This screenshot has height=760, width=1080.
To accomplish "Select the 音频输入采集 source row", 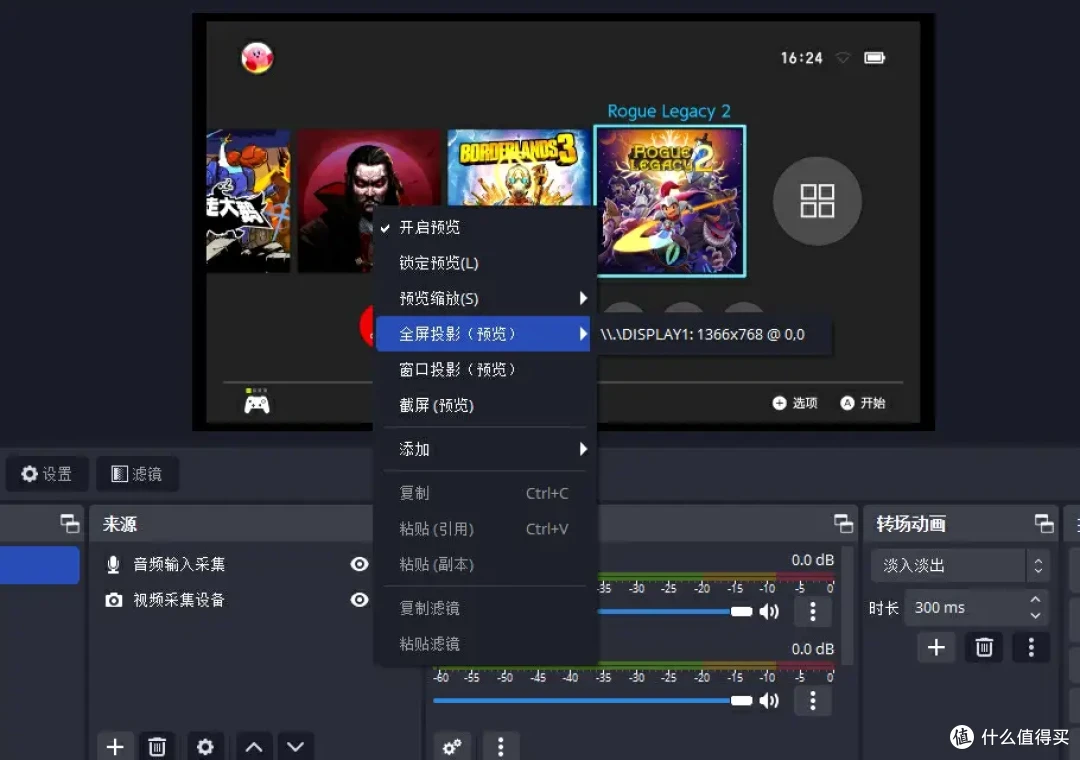I will click(x=231, y=564).
